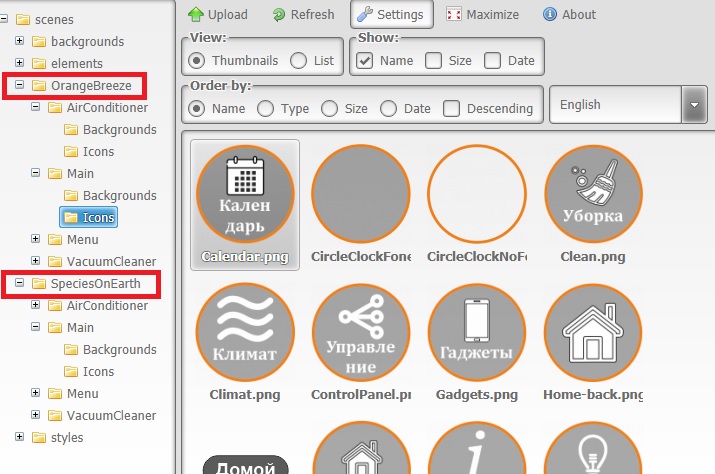Collapse the OrangeBreeze folder tree
This screenshot has width=715, height=474.
[20, 86]
